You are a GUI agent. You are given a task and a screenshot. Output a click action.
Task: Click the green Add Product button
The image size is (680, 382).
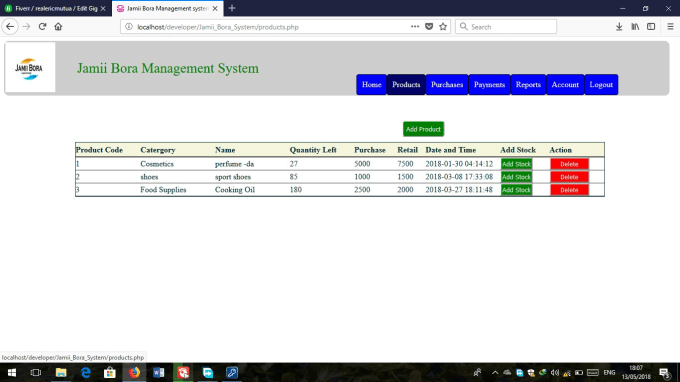pyautogui.click(x=423, y=129)
